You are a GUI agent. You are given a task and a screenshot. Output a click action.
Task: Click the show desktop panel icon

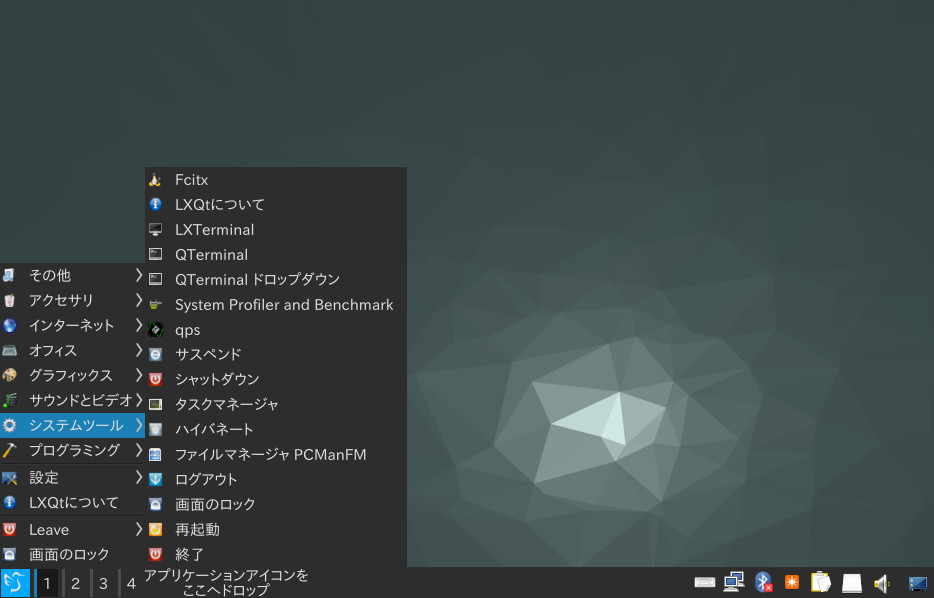tap(917, 583)
